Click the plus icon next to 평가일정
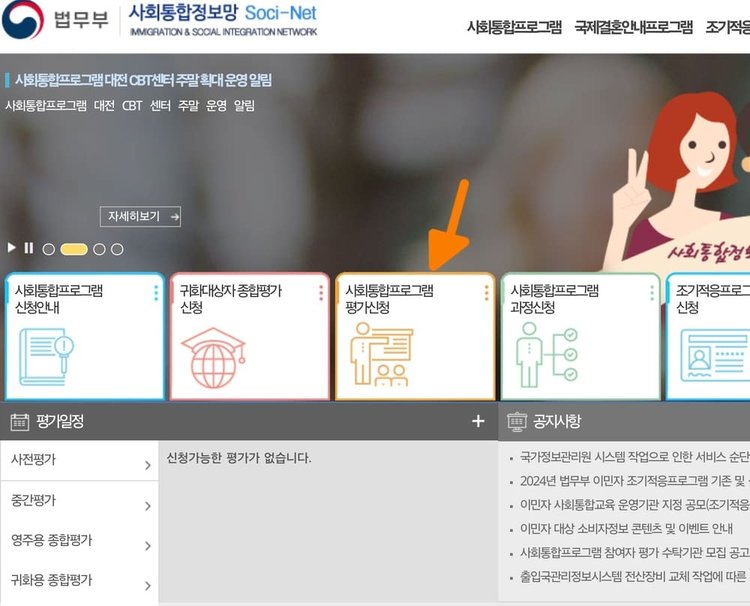The image size is (750, 606). 478,421
